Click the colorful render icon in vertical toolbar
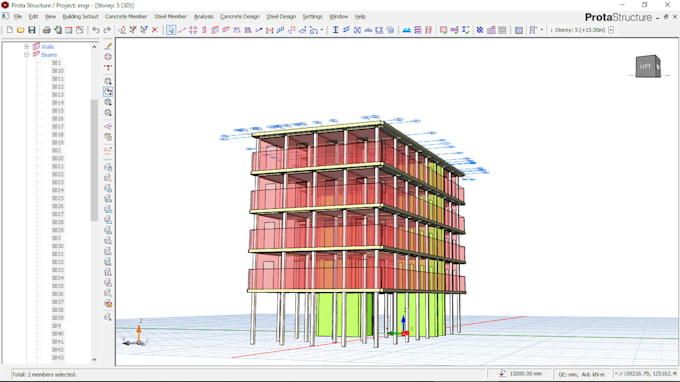The height and width of the screenshot is (382, 680). (x=108, y=304)
